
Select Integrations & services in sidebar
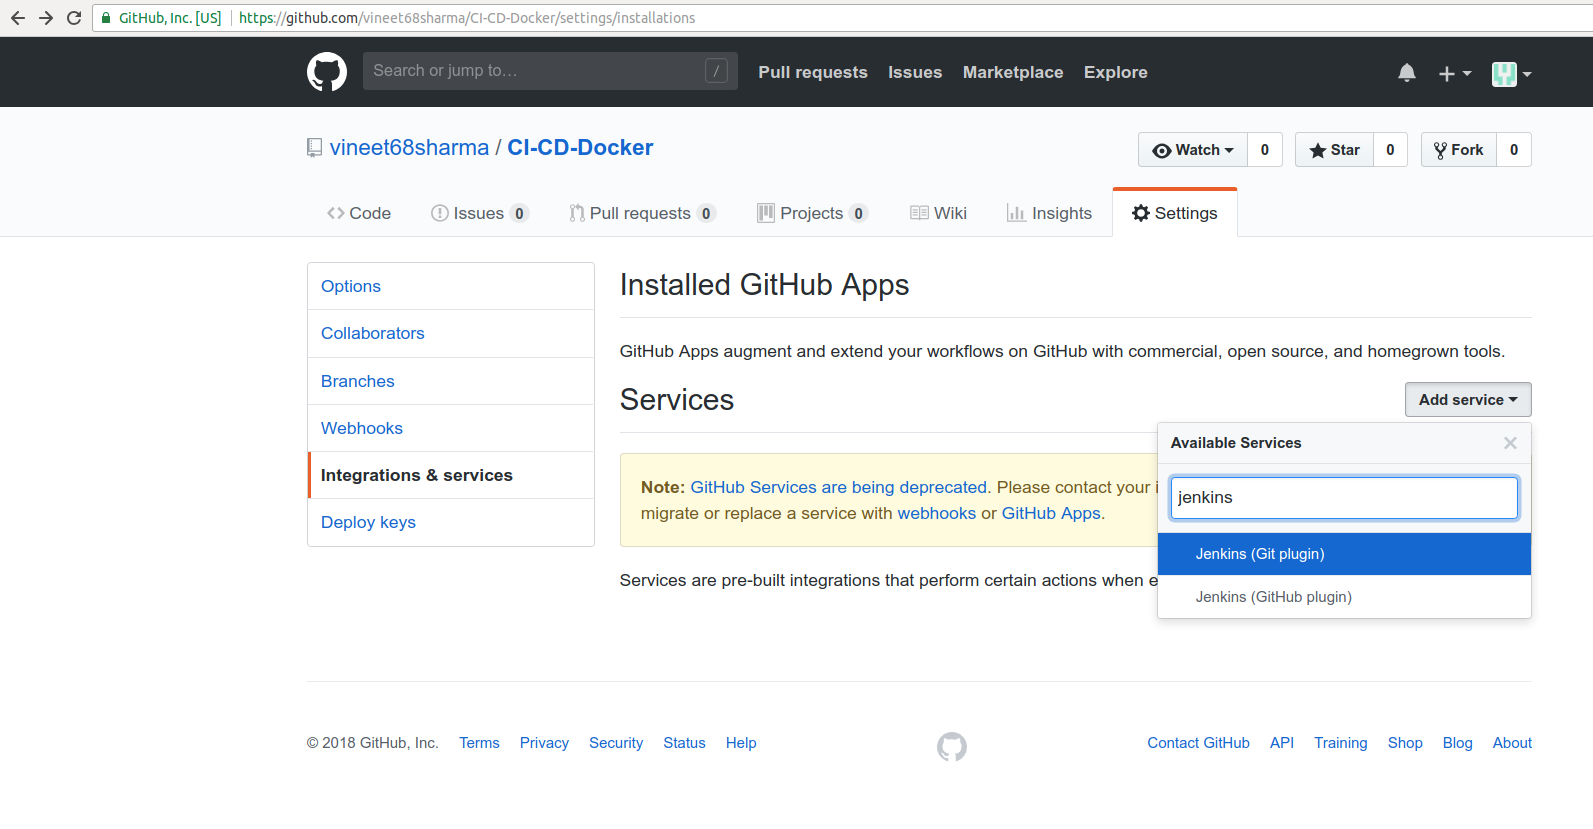coord(451,475)
